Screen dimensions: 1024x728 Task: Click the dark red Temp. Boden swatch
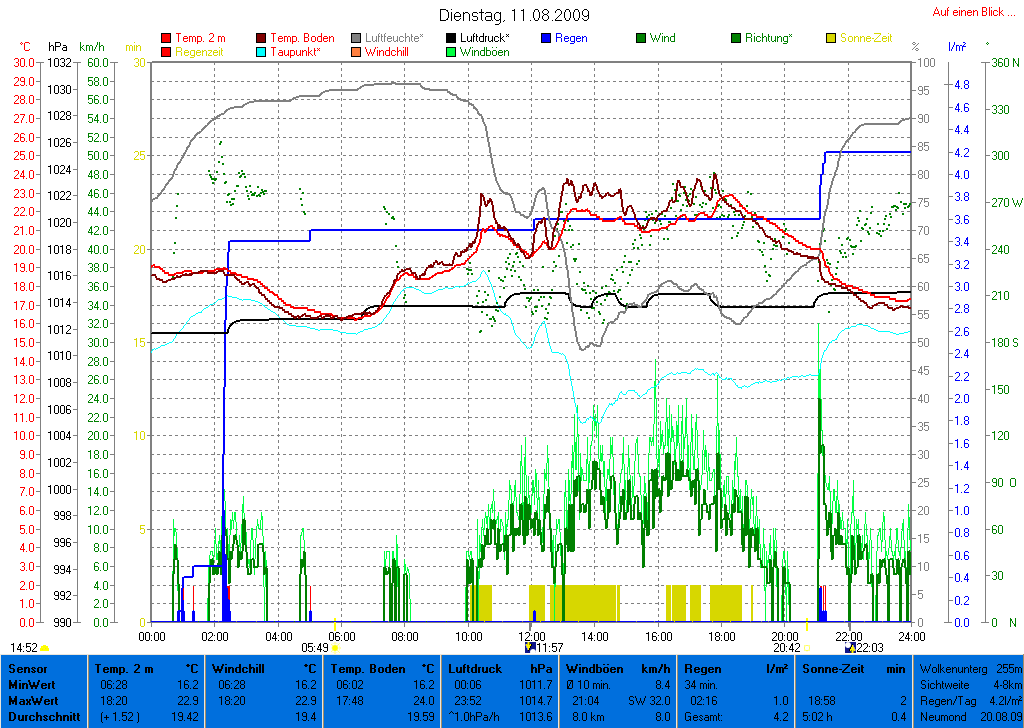coord(262,39)
